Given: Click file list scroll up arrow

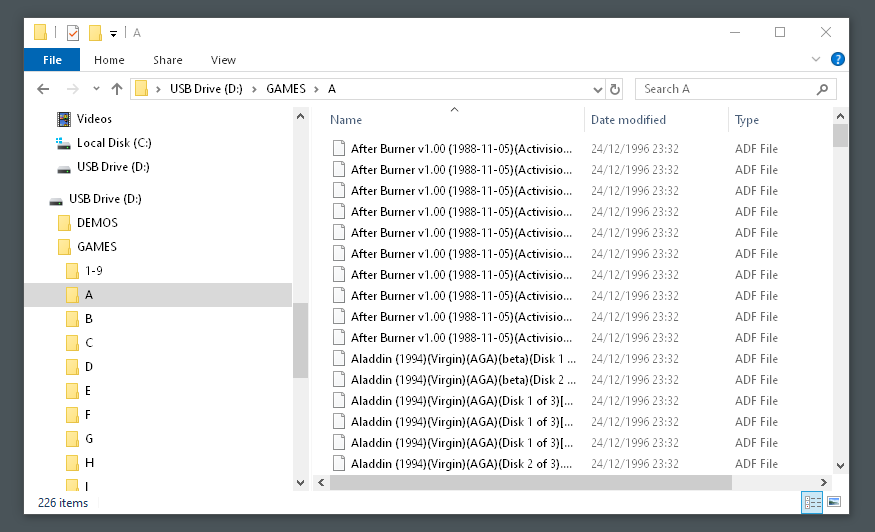Looking at the screenshot, I should (x=840, y=116).
